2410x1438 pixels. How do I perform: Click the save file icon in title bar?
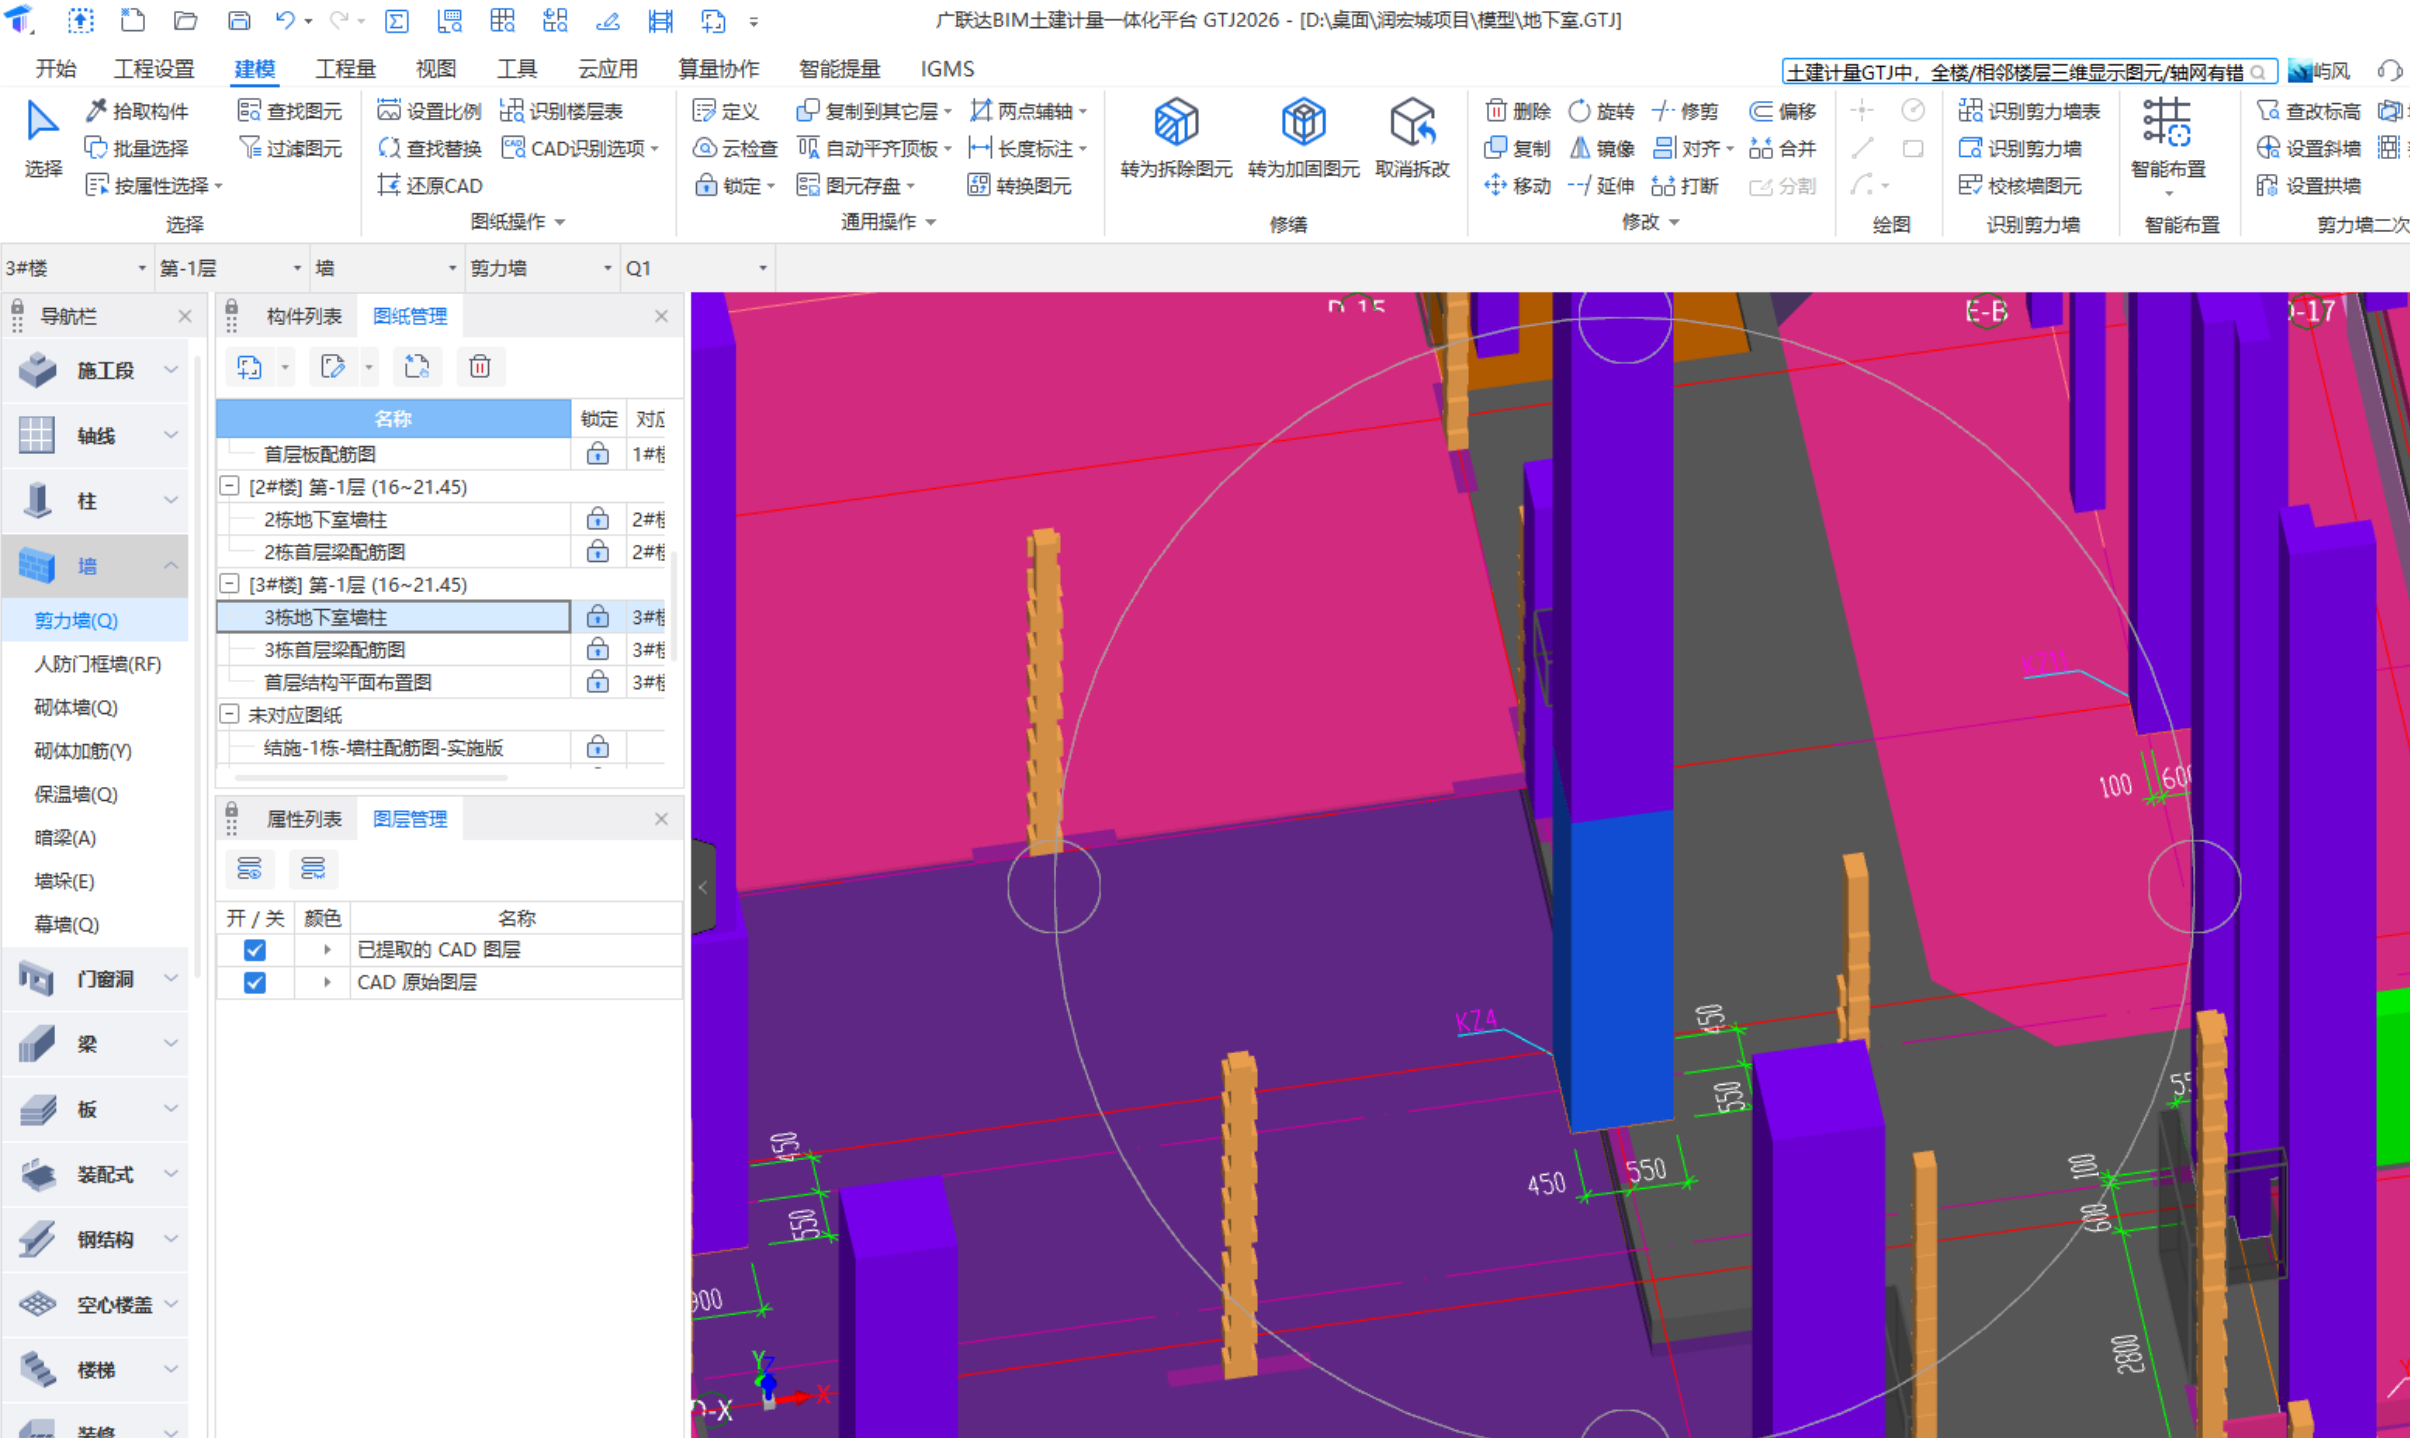(x=239, y=20)
